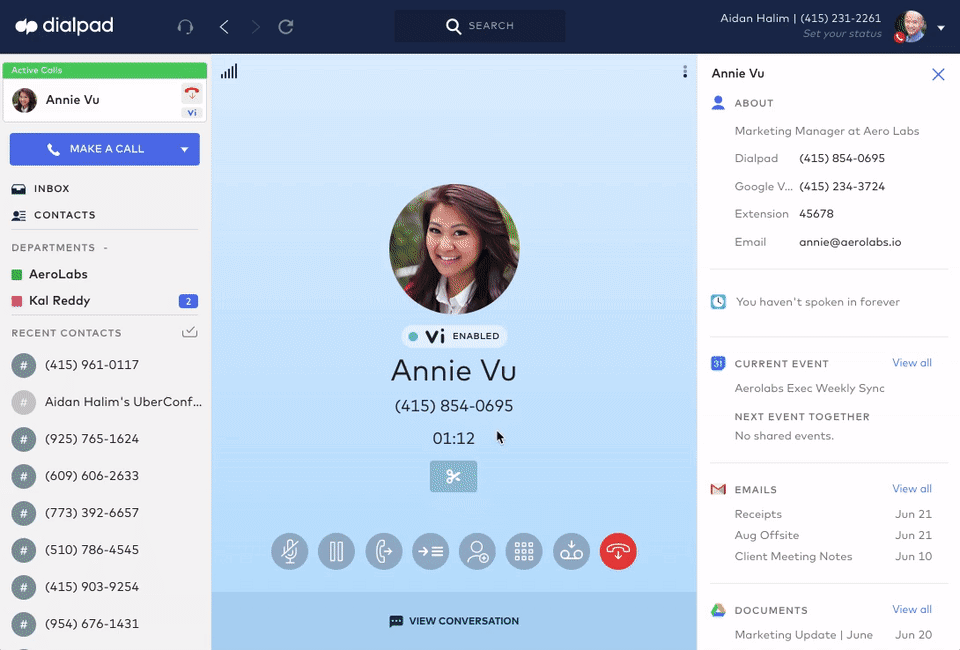Select recent contact (415) 903-9254

pyautogui.click(x=105, y=586)
